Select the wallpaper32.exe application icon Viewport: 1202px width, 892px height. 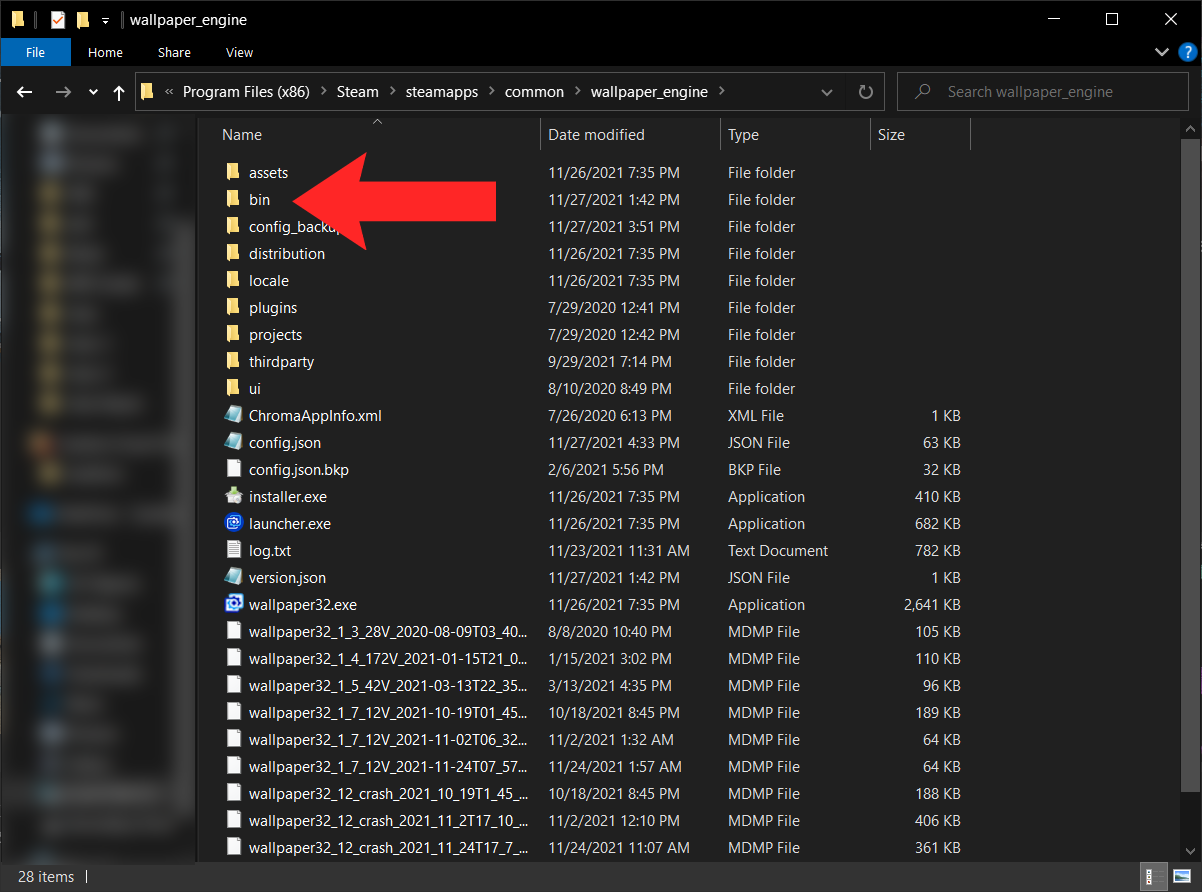coord(233,604)
